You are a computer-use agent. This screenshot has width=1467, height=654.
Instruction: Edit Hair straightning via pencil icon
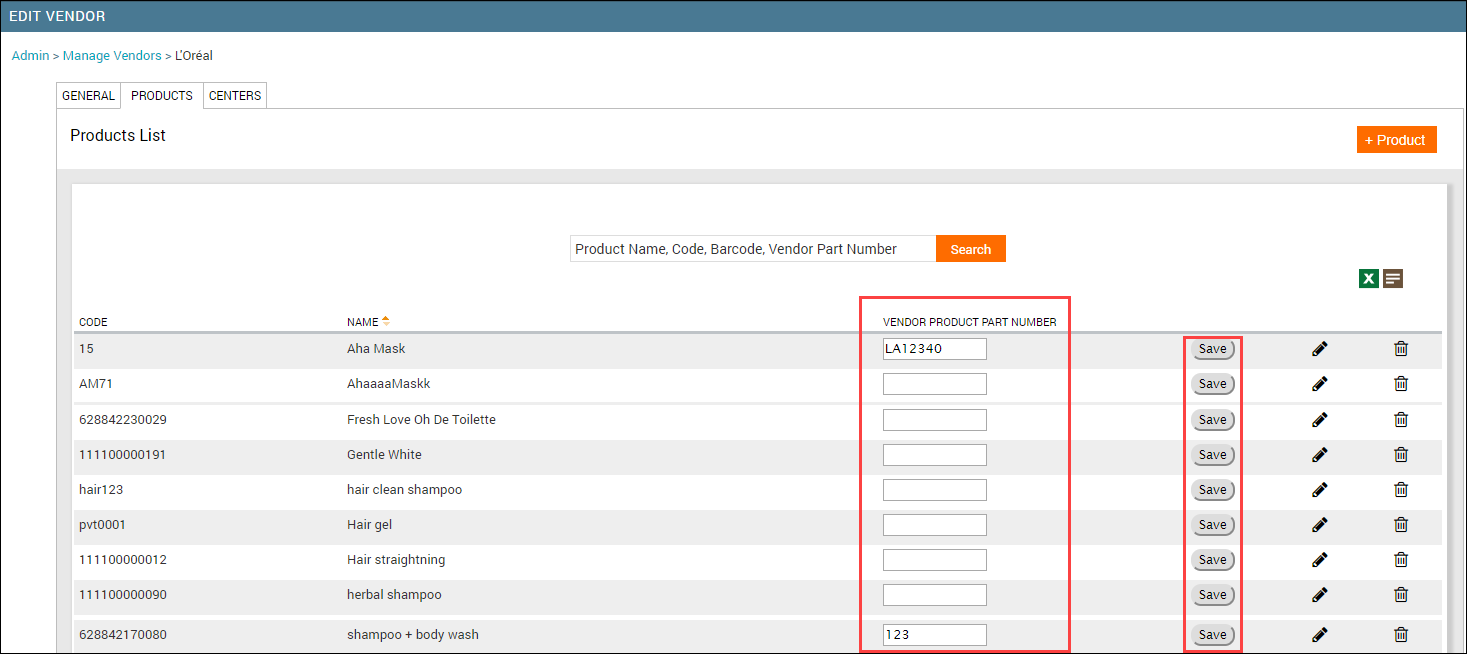pos(1319,559)
